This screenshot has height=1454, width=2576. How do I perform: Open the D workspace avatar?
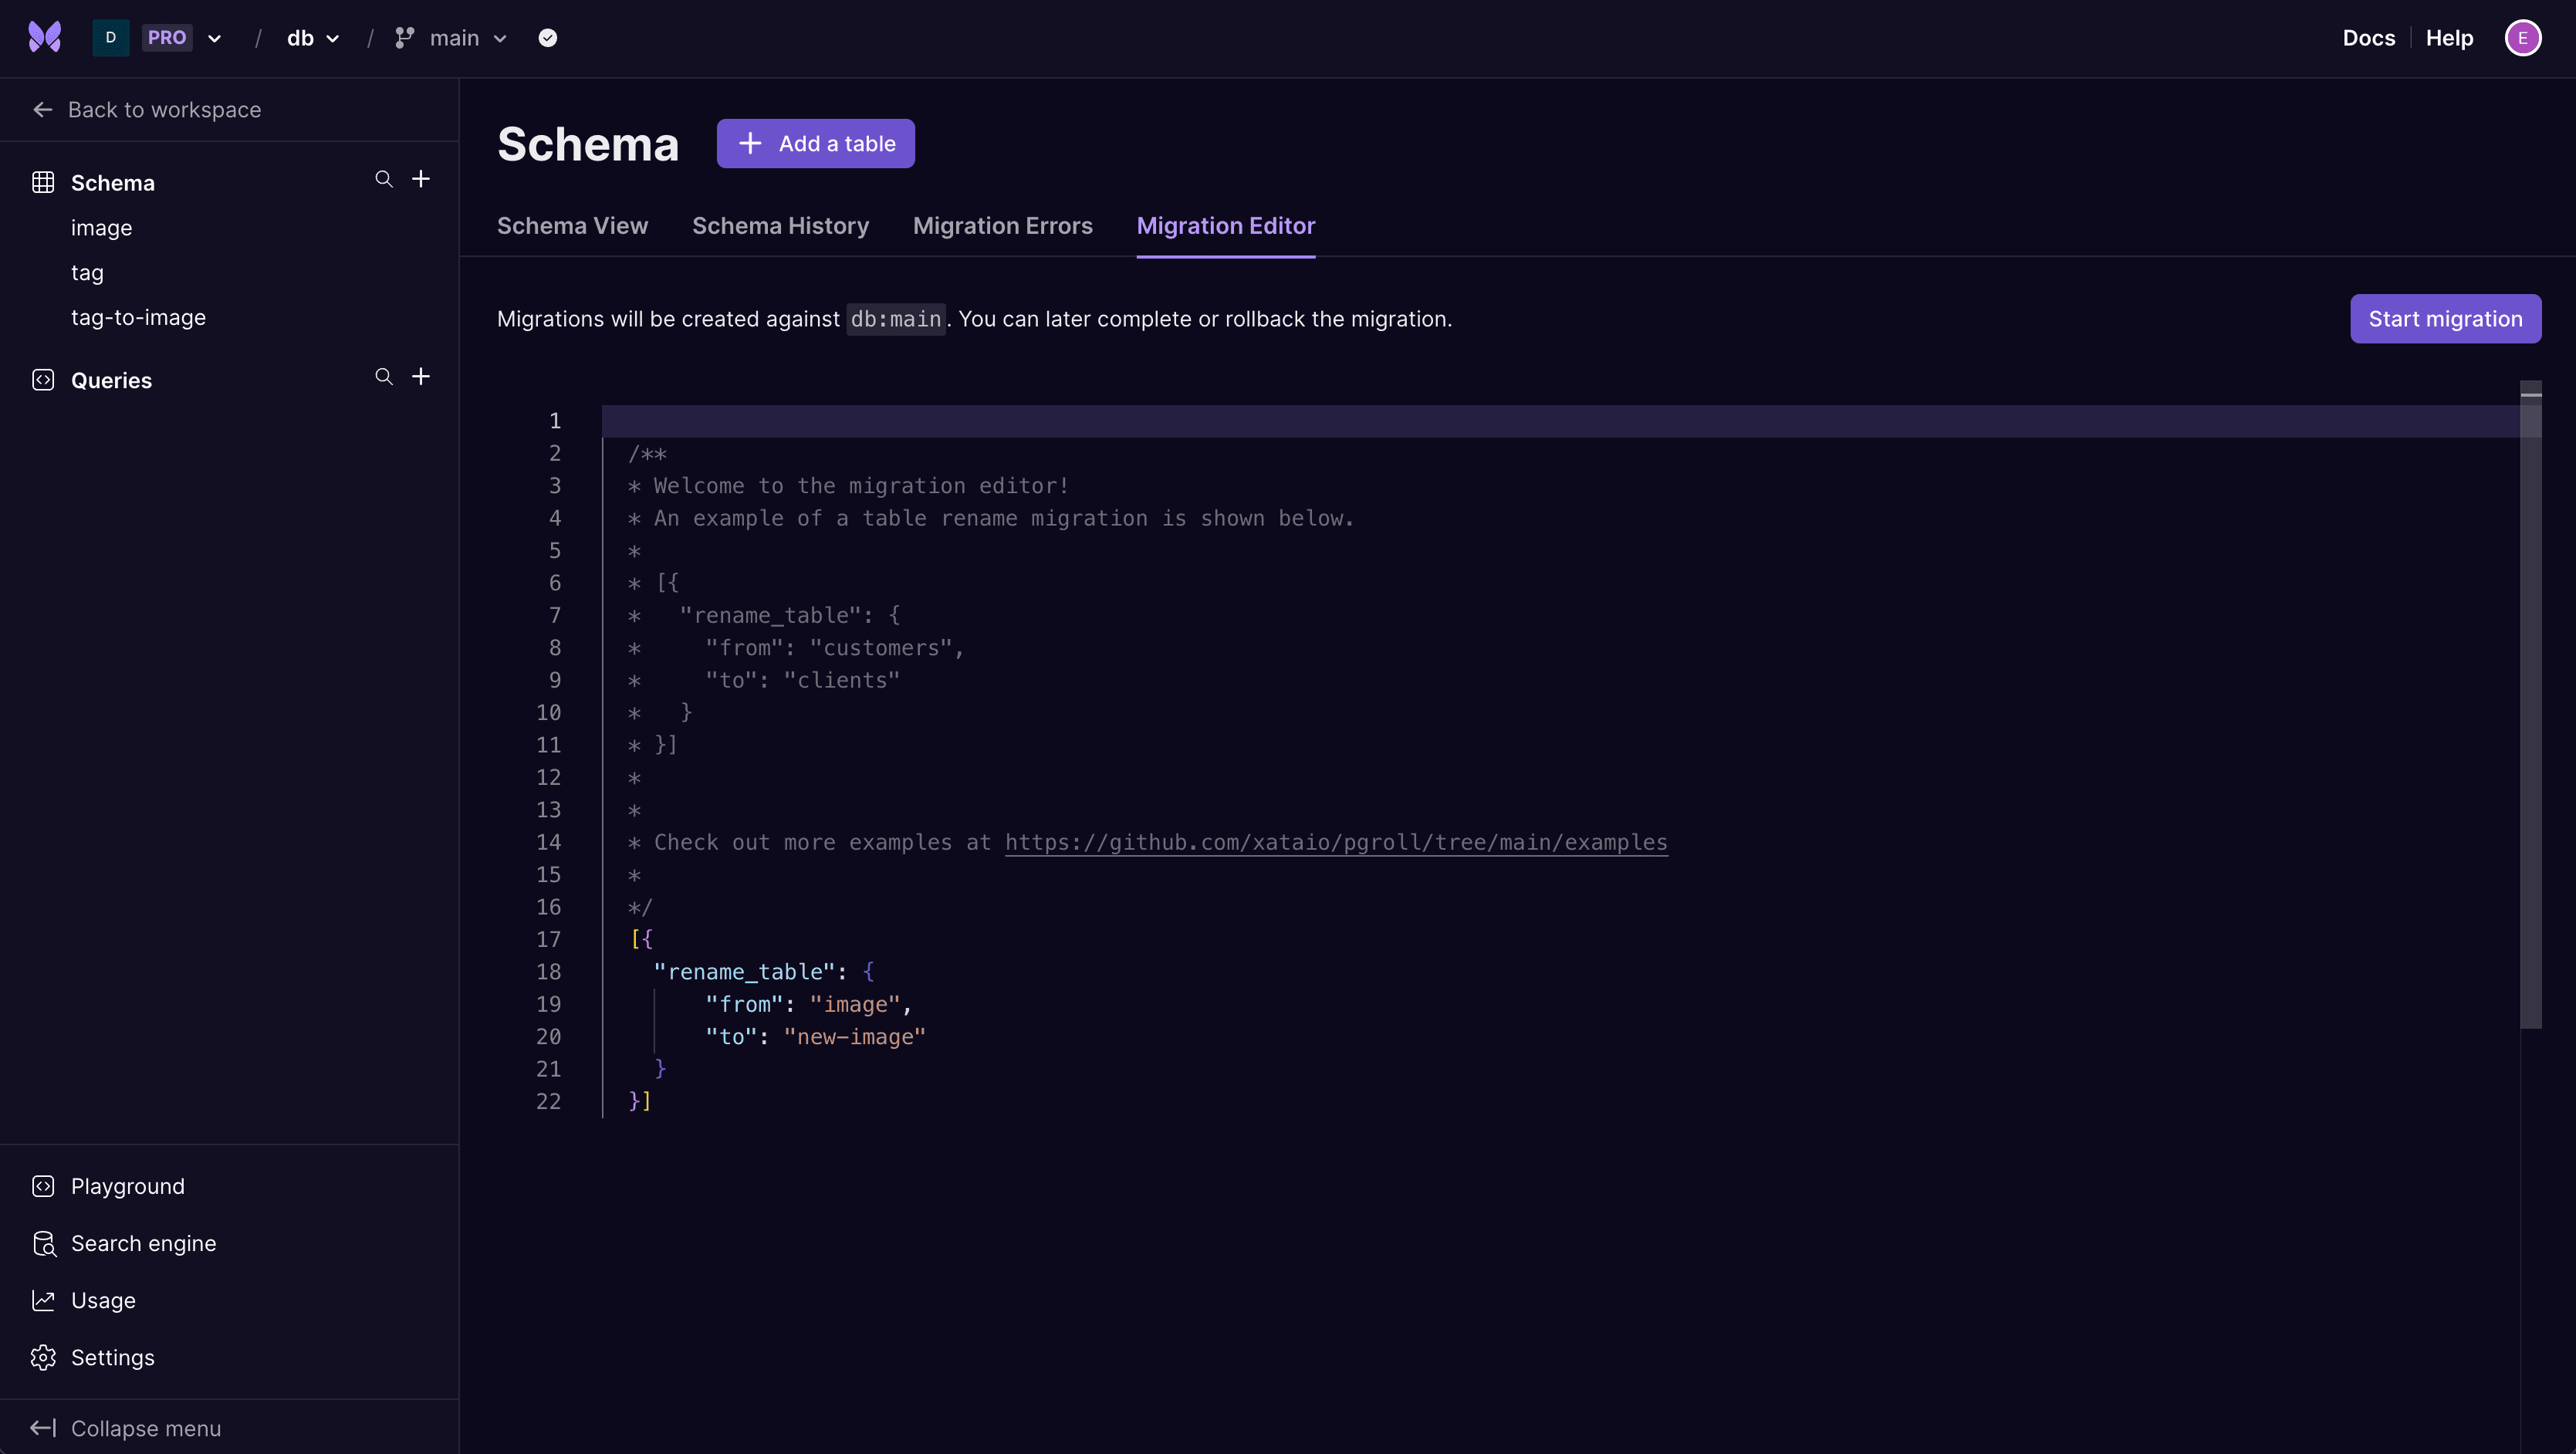110,38
